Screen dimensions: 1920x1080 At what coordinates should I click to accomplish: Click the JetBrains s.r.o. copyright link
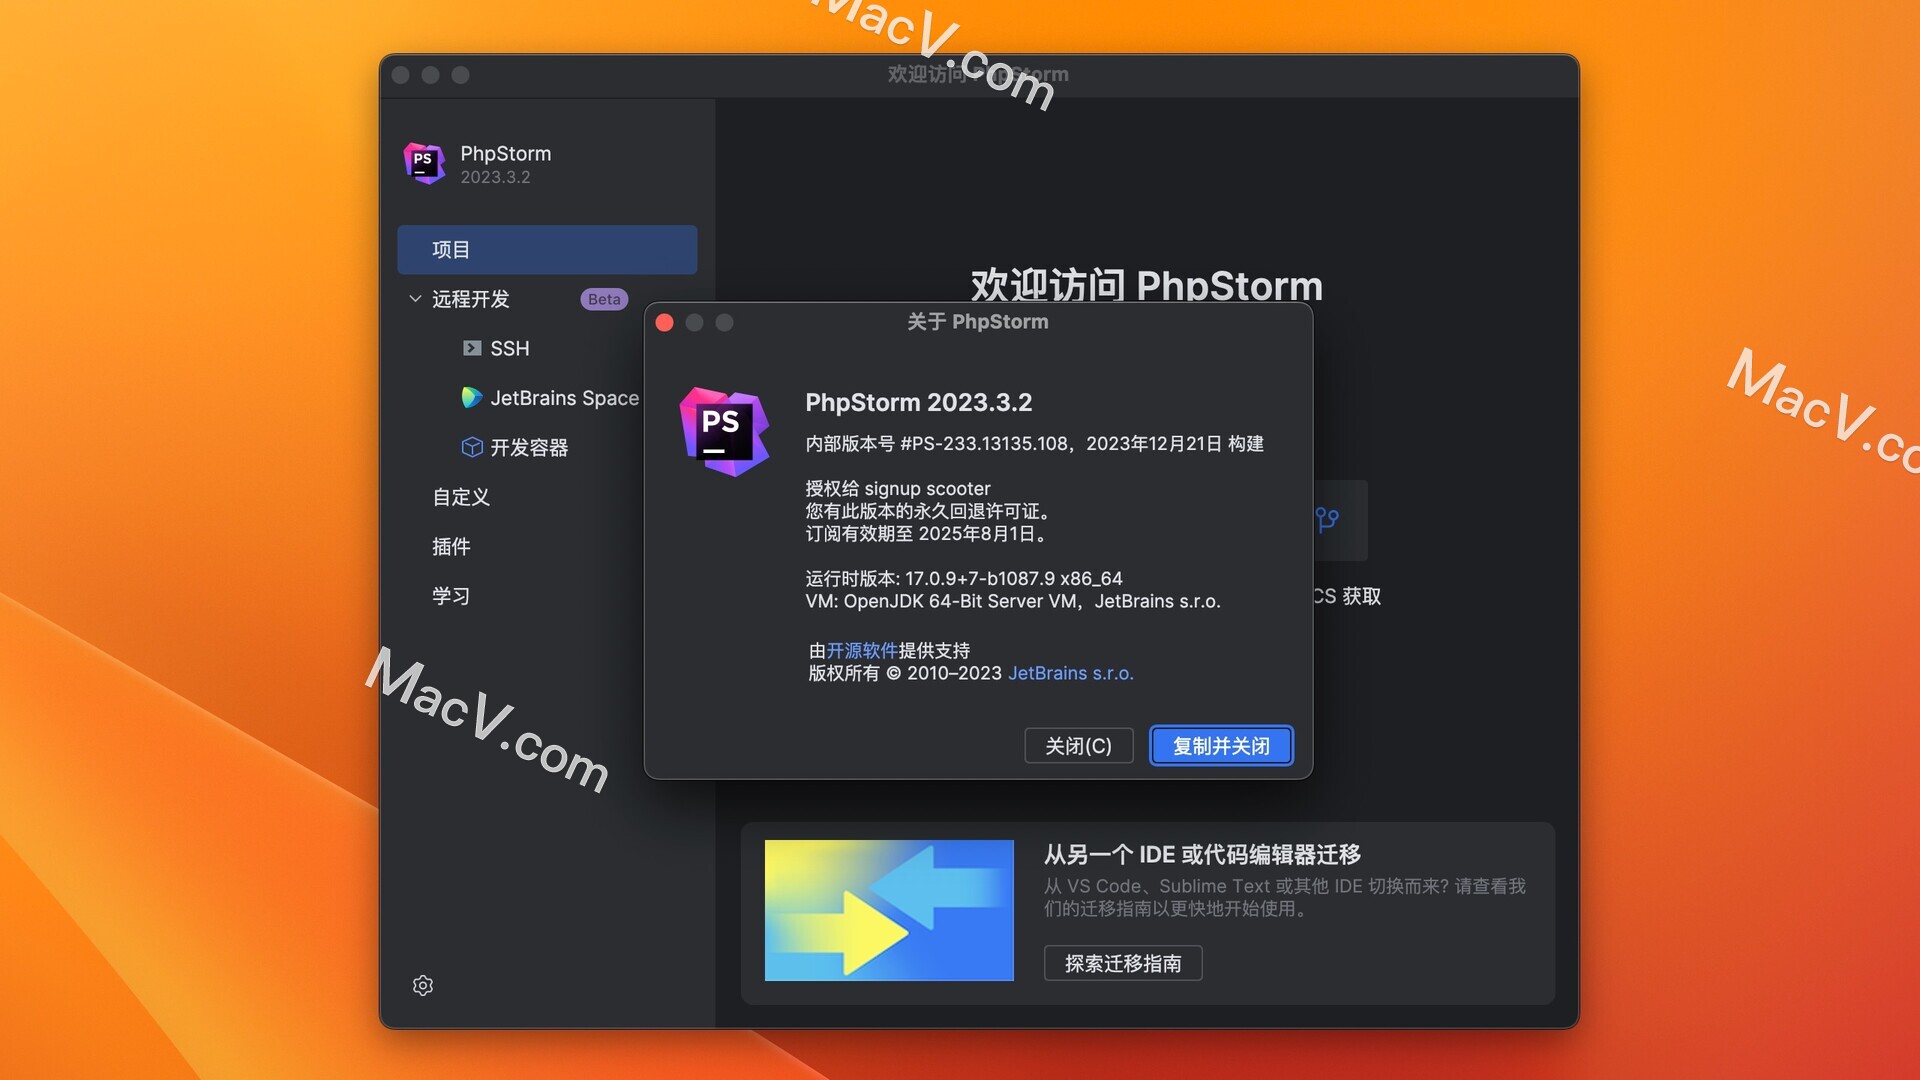point(1070,673)
